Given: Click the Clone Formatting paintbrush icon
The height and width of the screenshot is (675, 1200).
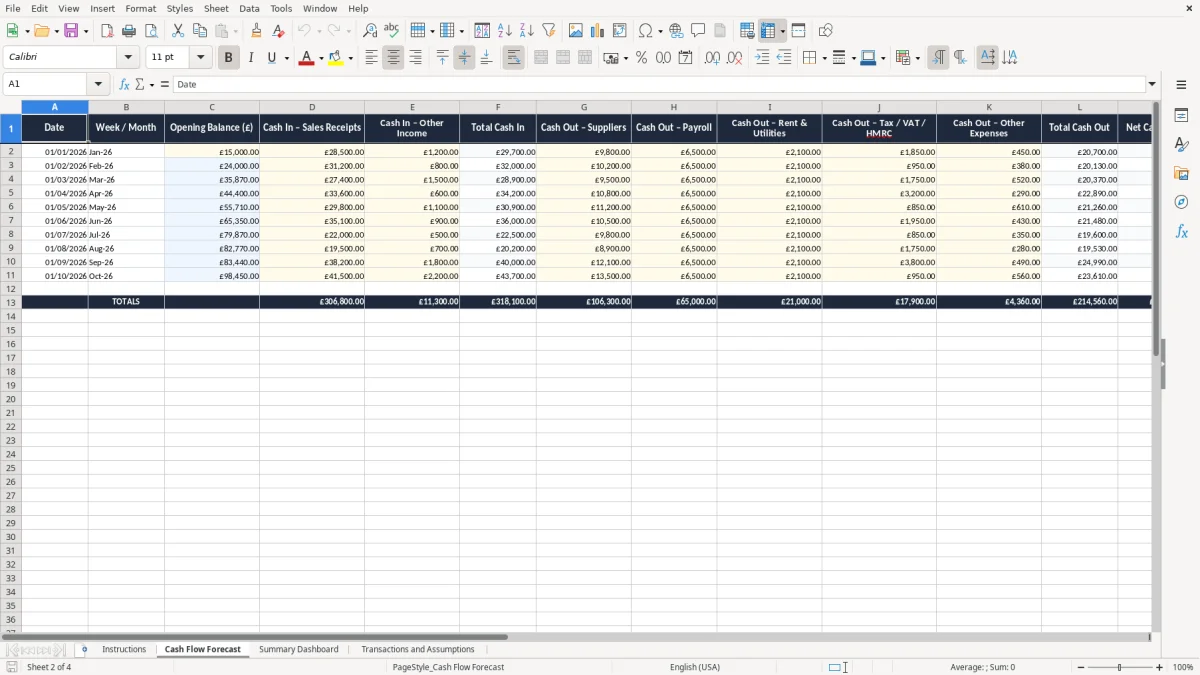Looking at the screenshot, I should coord(257,31).
